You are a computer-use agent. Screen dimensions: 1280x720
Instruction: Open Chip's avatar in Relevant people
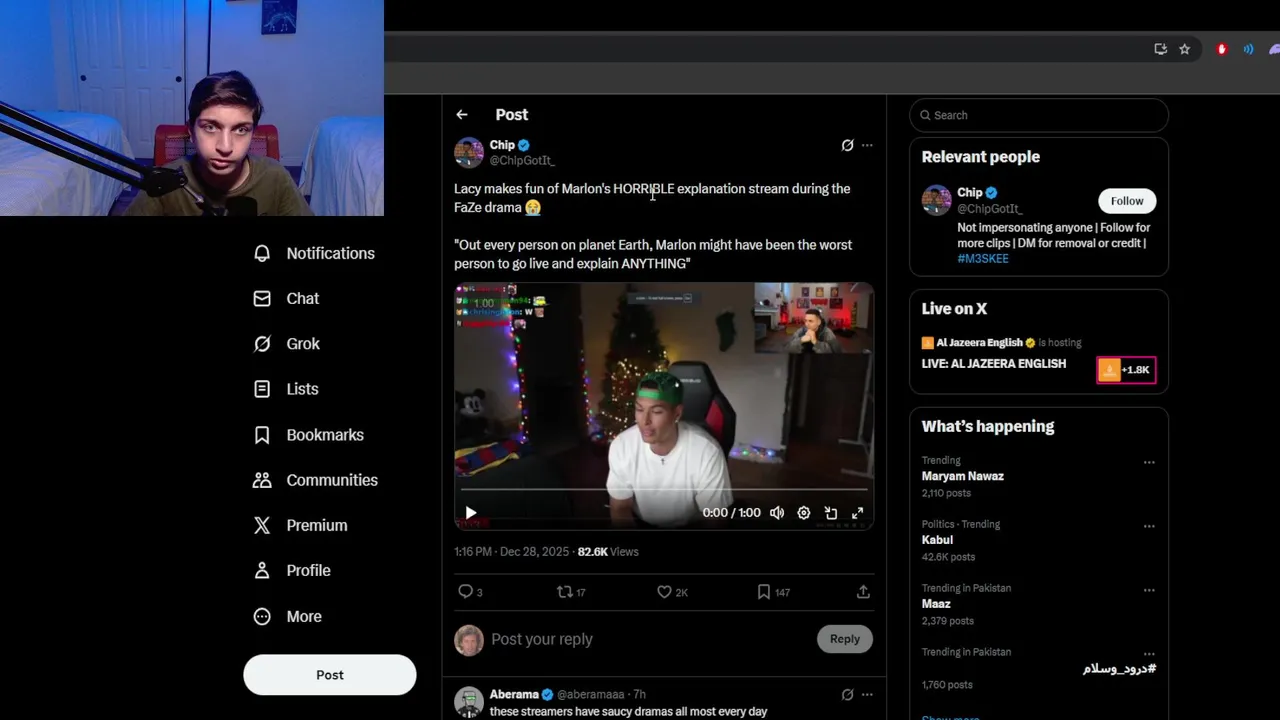(x=937, y=200)
